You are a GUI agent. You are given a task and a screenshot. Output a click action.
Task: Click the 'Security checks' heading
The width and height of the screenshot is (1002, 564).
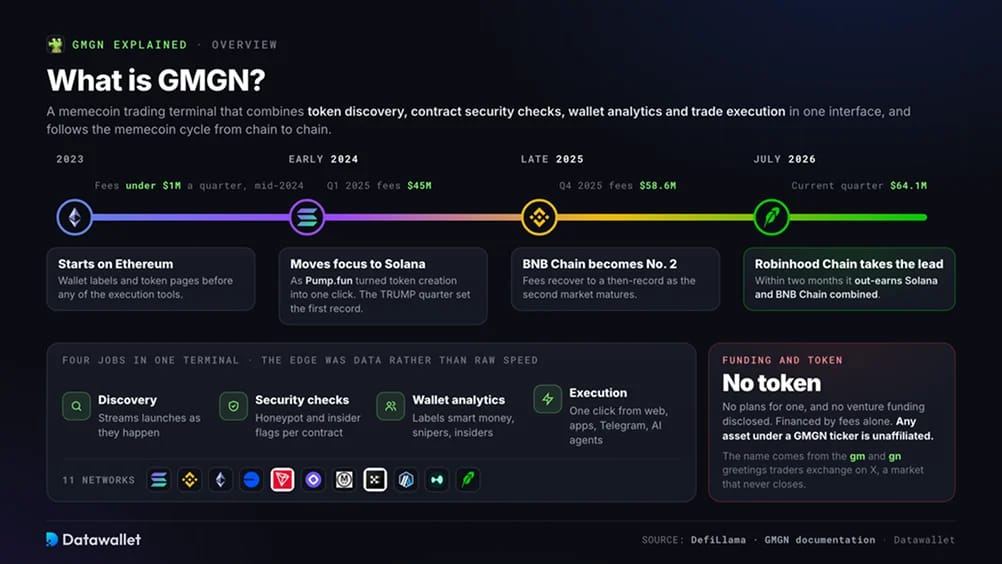click(302, 400)
